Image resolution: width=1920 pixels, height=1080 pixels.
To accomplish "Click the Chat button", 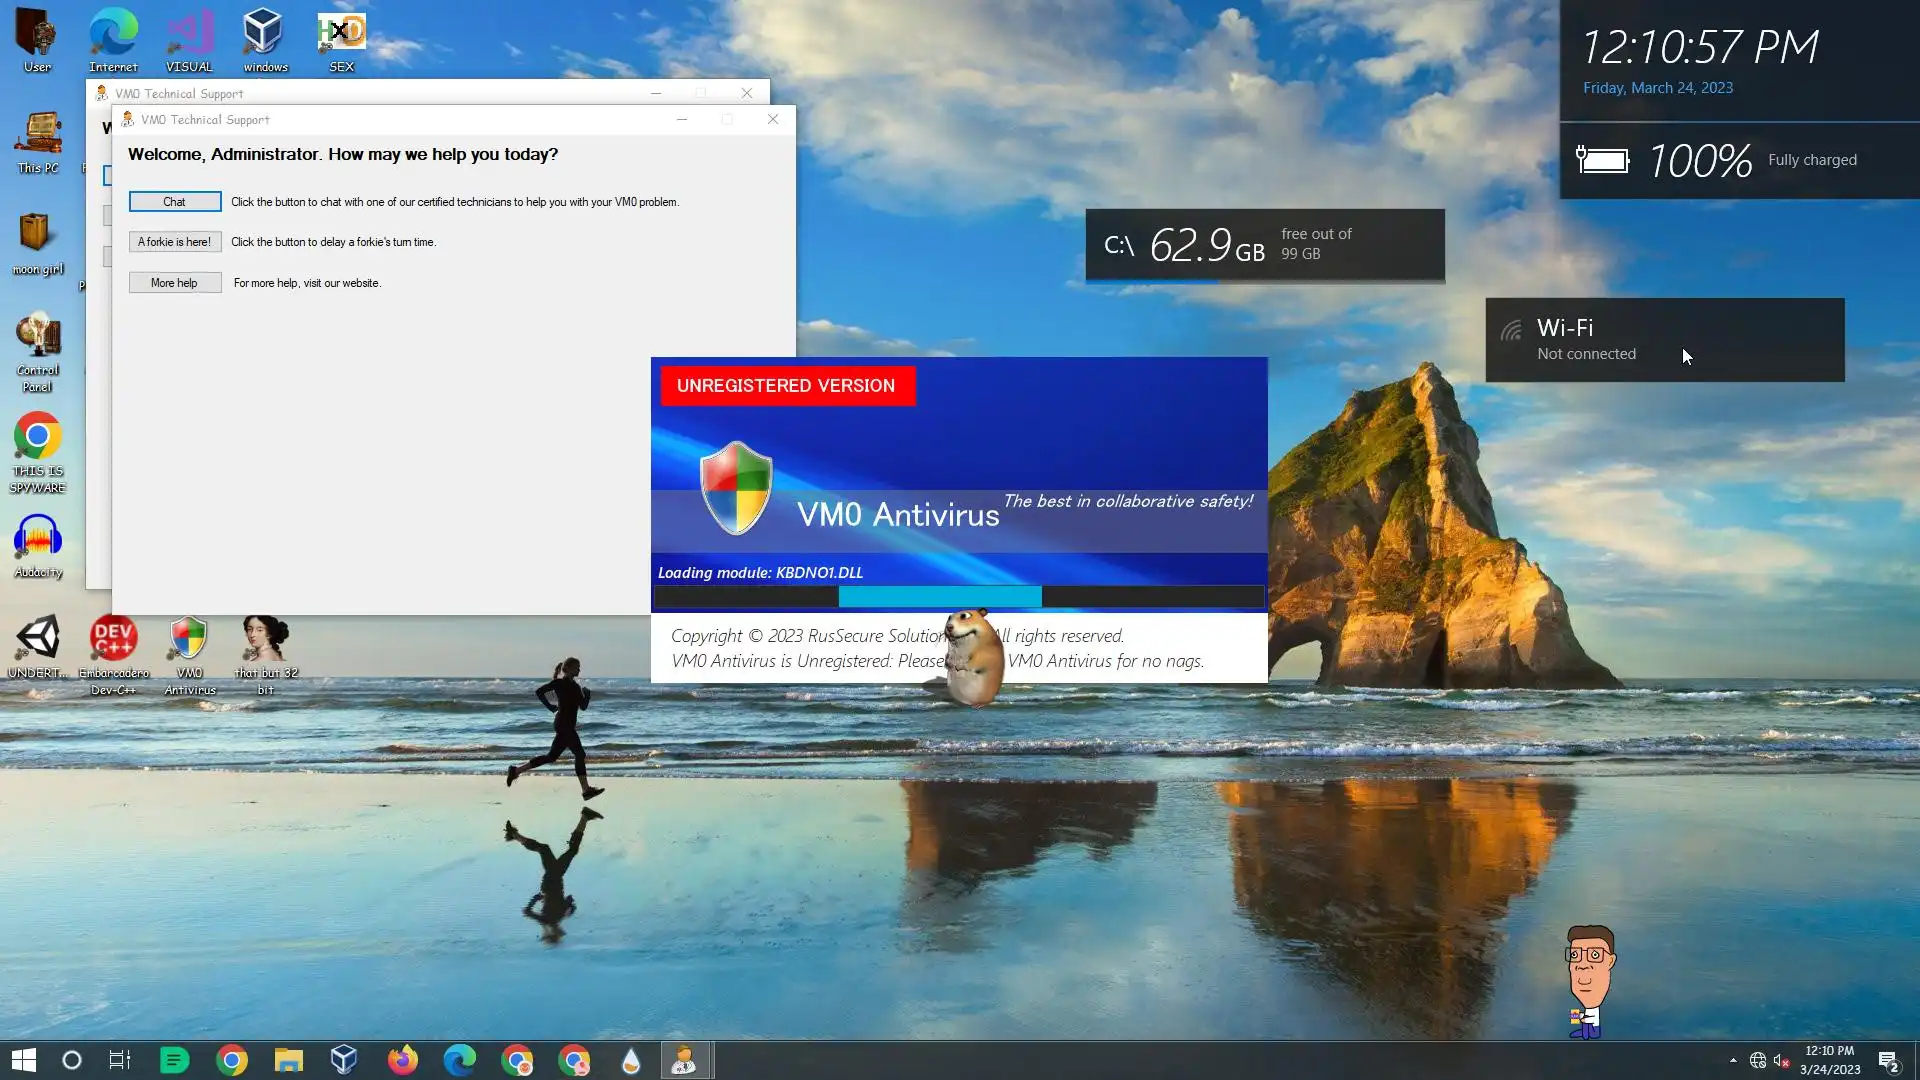I will 175,202.
